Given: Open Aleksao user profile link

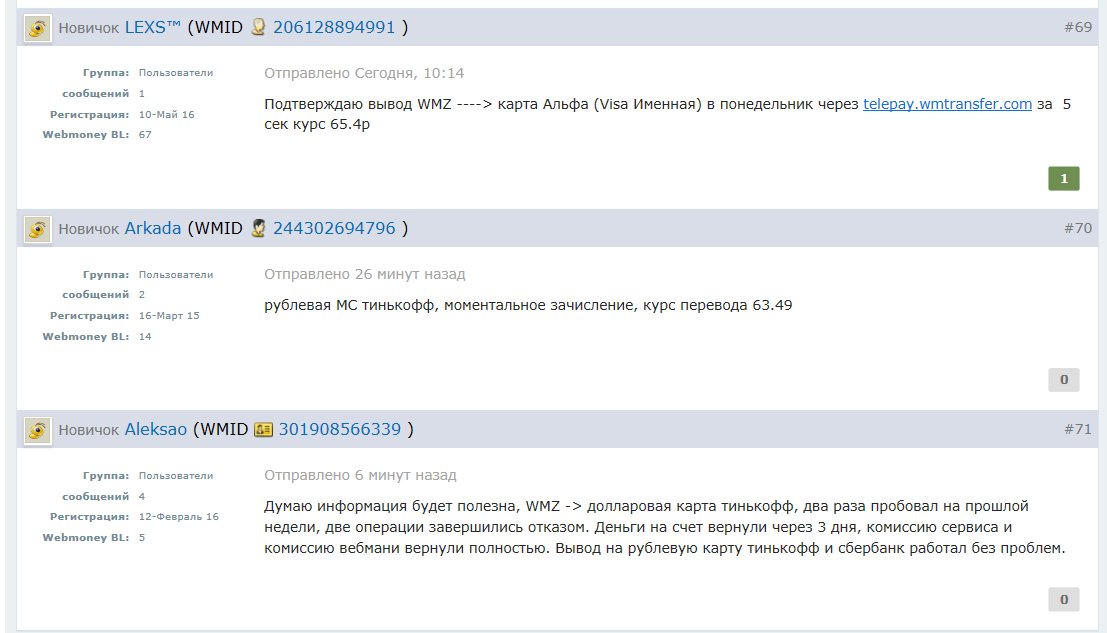Looking at the screenshot, I should (156, 430).
